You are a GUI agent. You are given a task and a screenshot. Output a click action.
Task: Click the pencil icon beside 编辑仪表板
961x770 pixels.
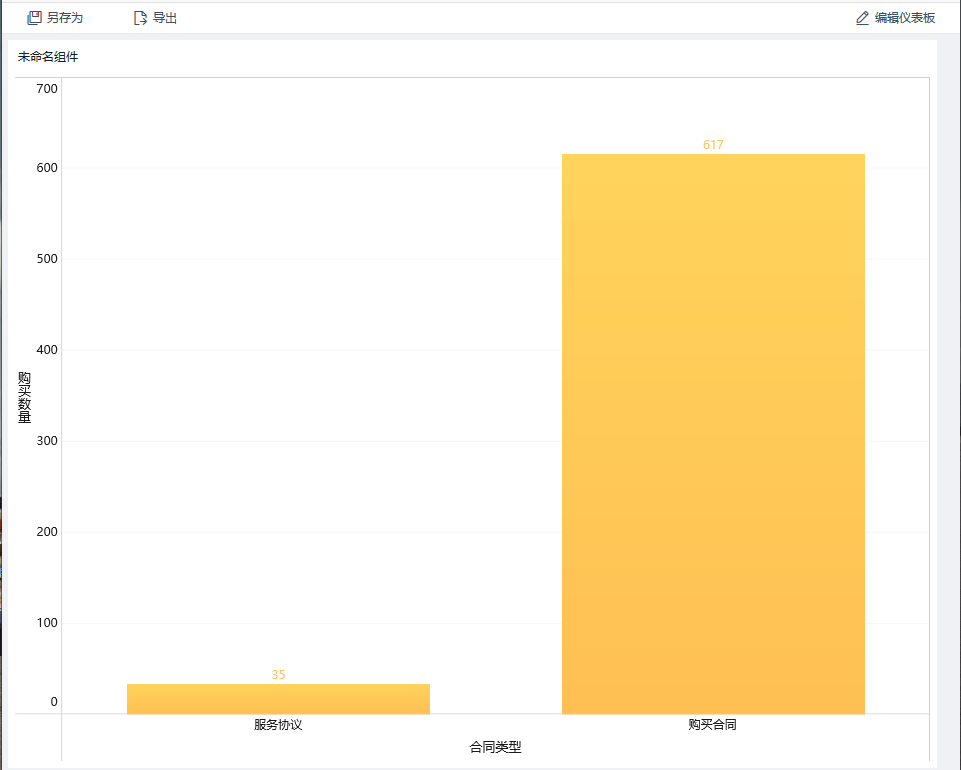862,18
